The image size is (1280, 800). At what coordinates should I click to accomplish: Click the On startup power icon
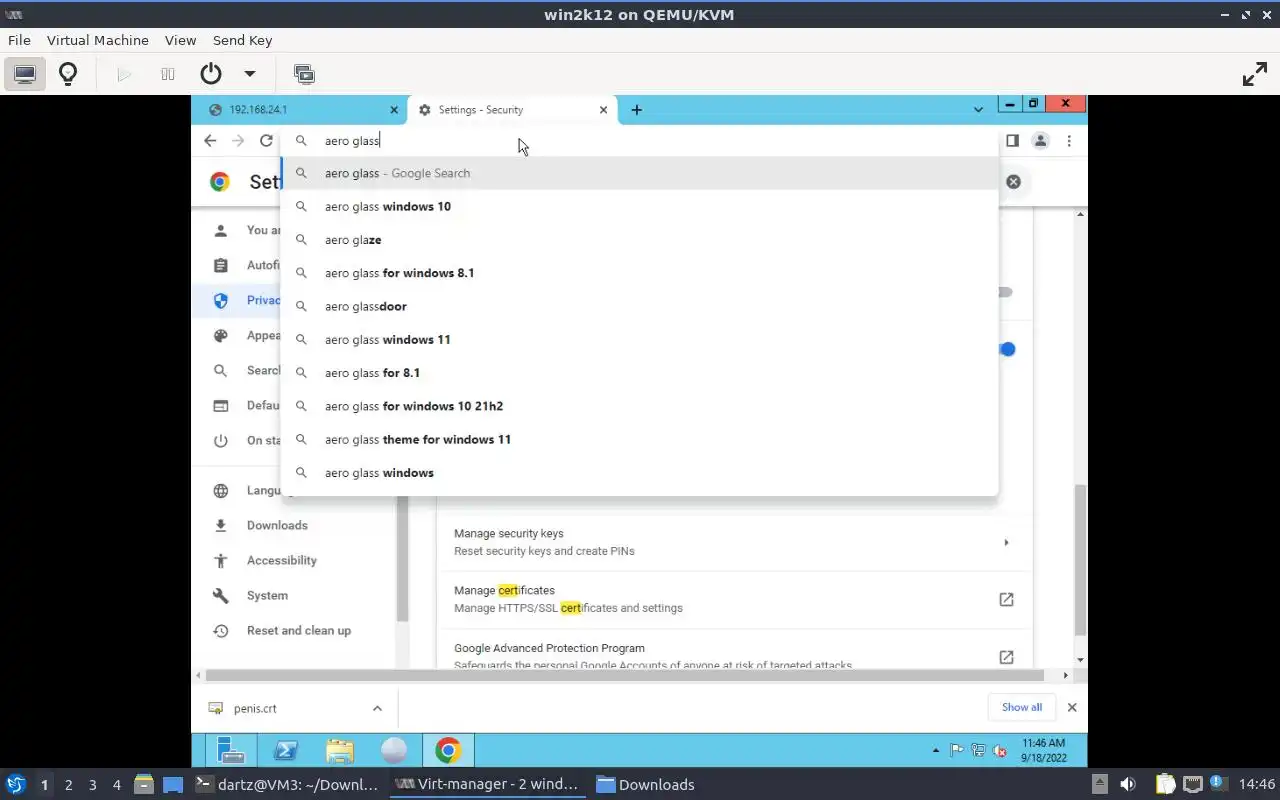click(x=221, y=440)
